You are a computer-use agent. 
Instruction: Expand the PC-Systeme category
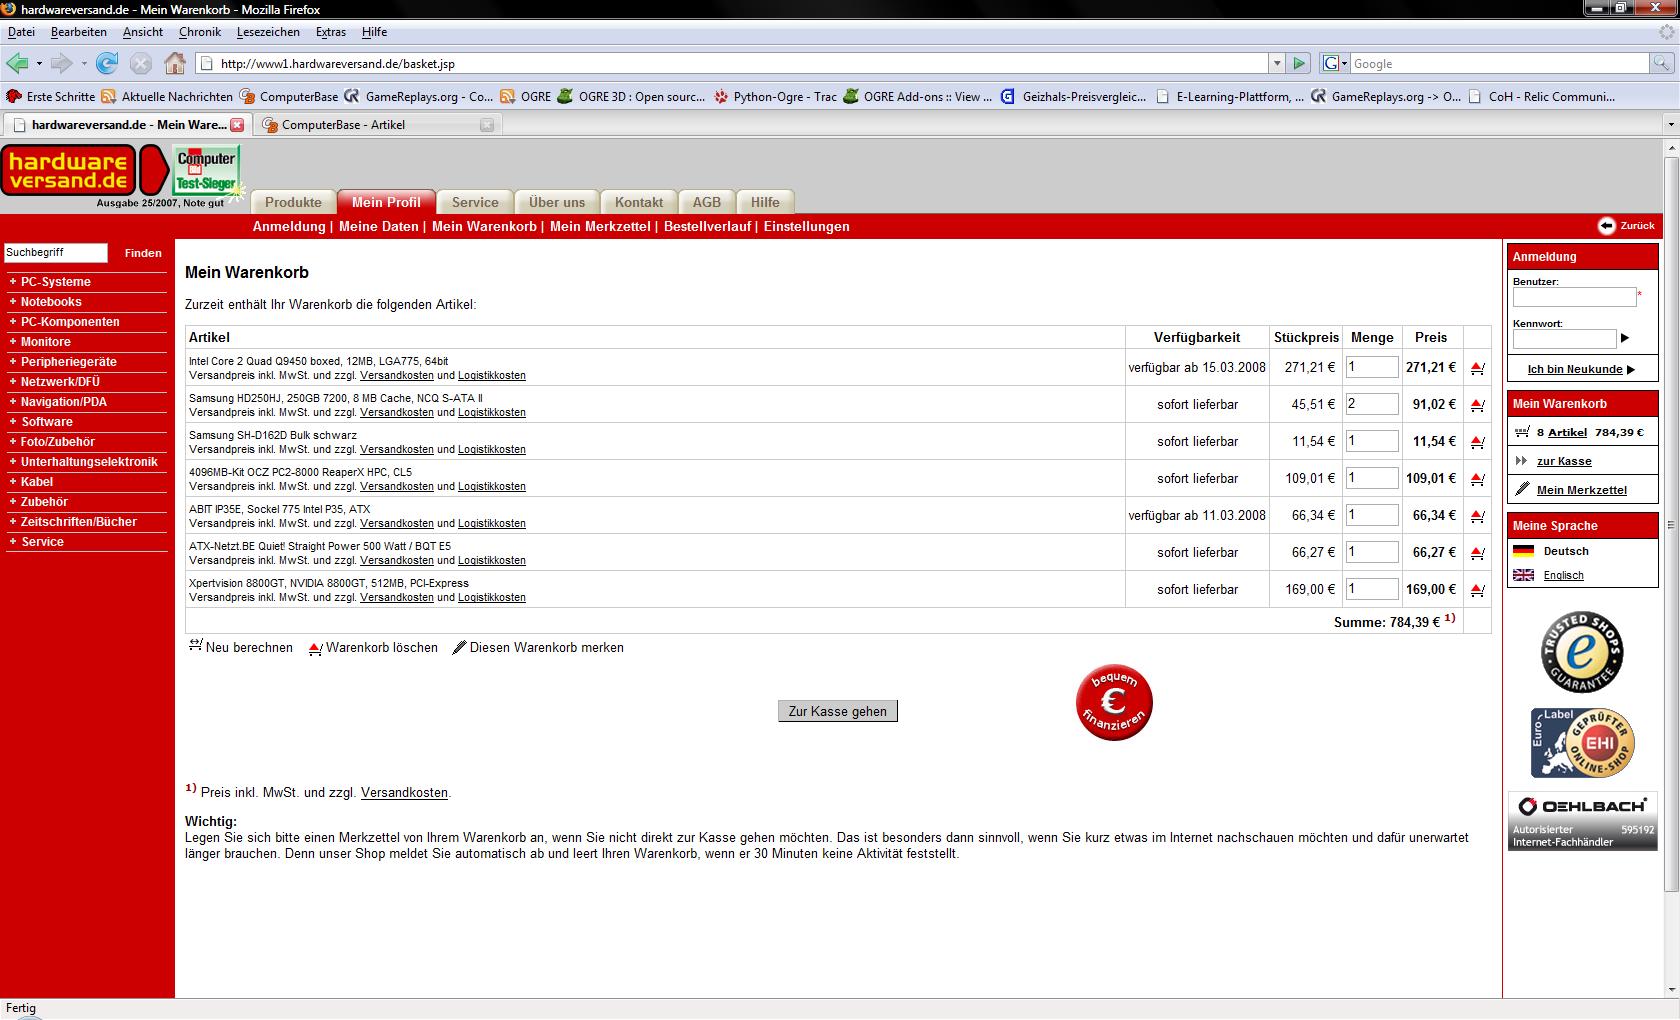(x=55, y=282)
